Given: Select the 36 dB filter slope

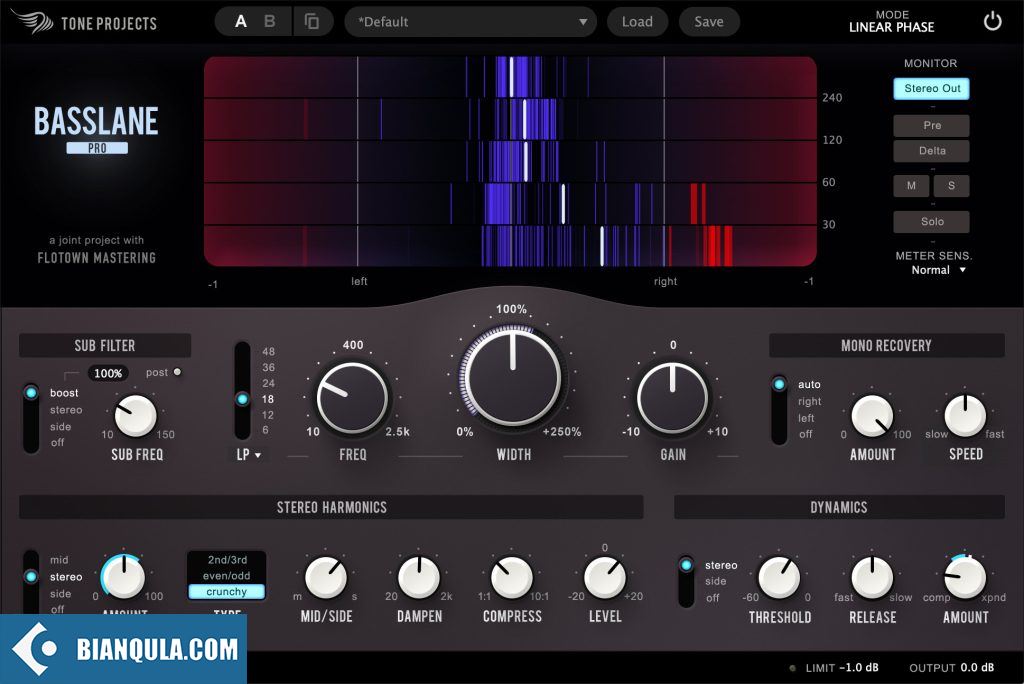Looking at the screenshot, I should click(268, 367).
